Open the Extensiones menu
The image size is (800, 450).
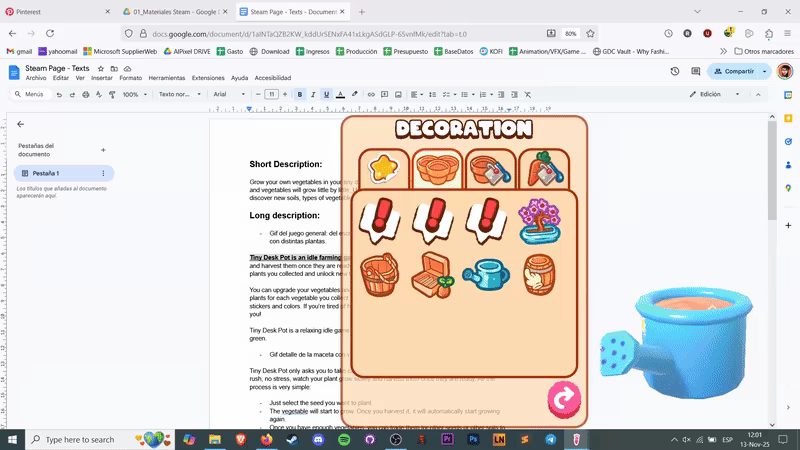coord(208,78)
